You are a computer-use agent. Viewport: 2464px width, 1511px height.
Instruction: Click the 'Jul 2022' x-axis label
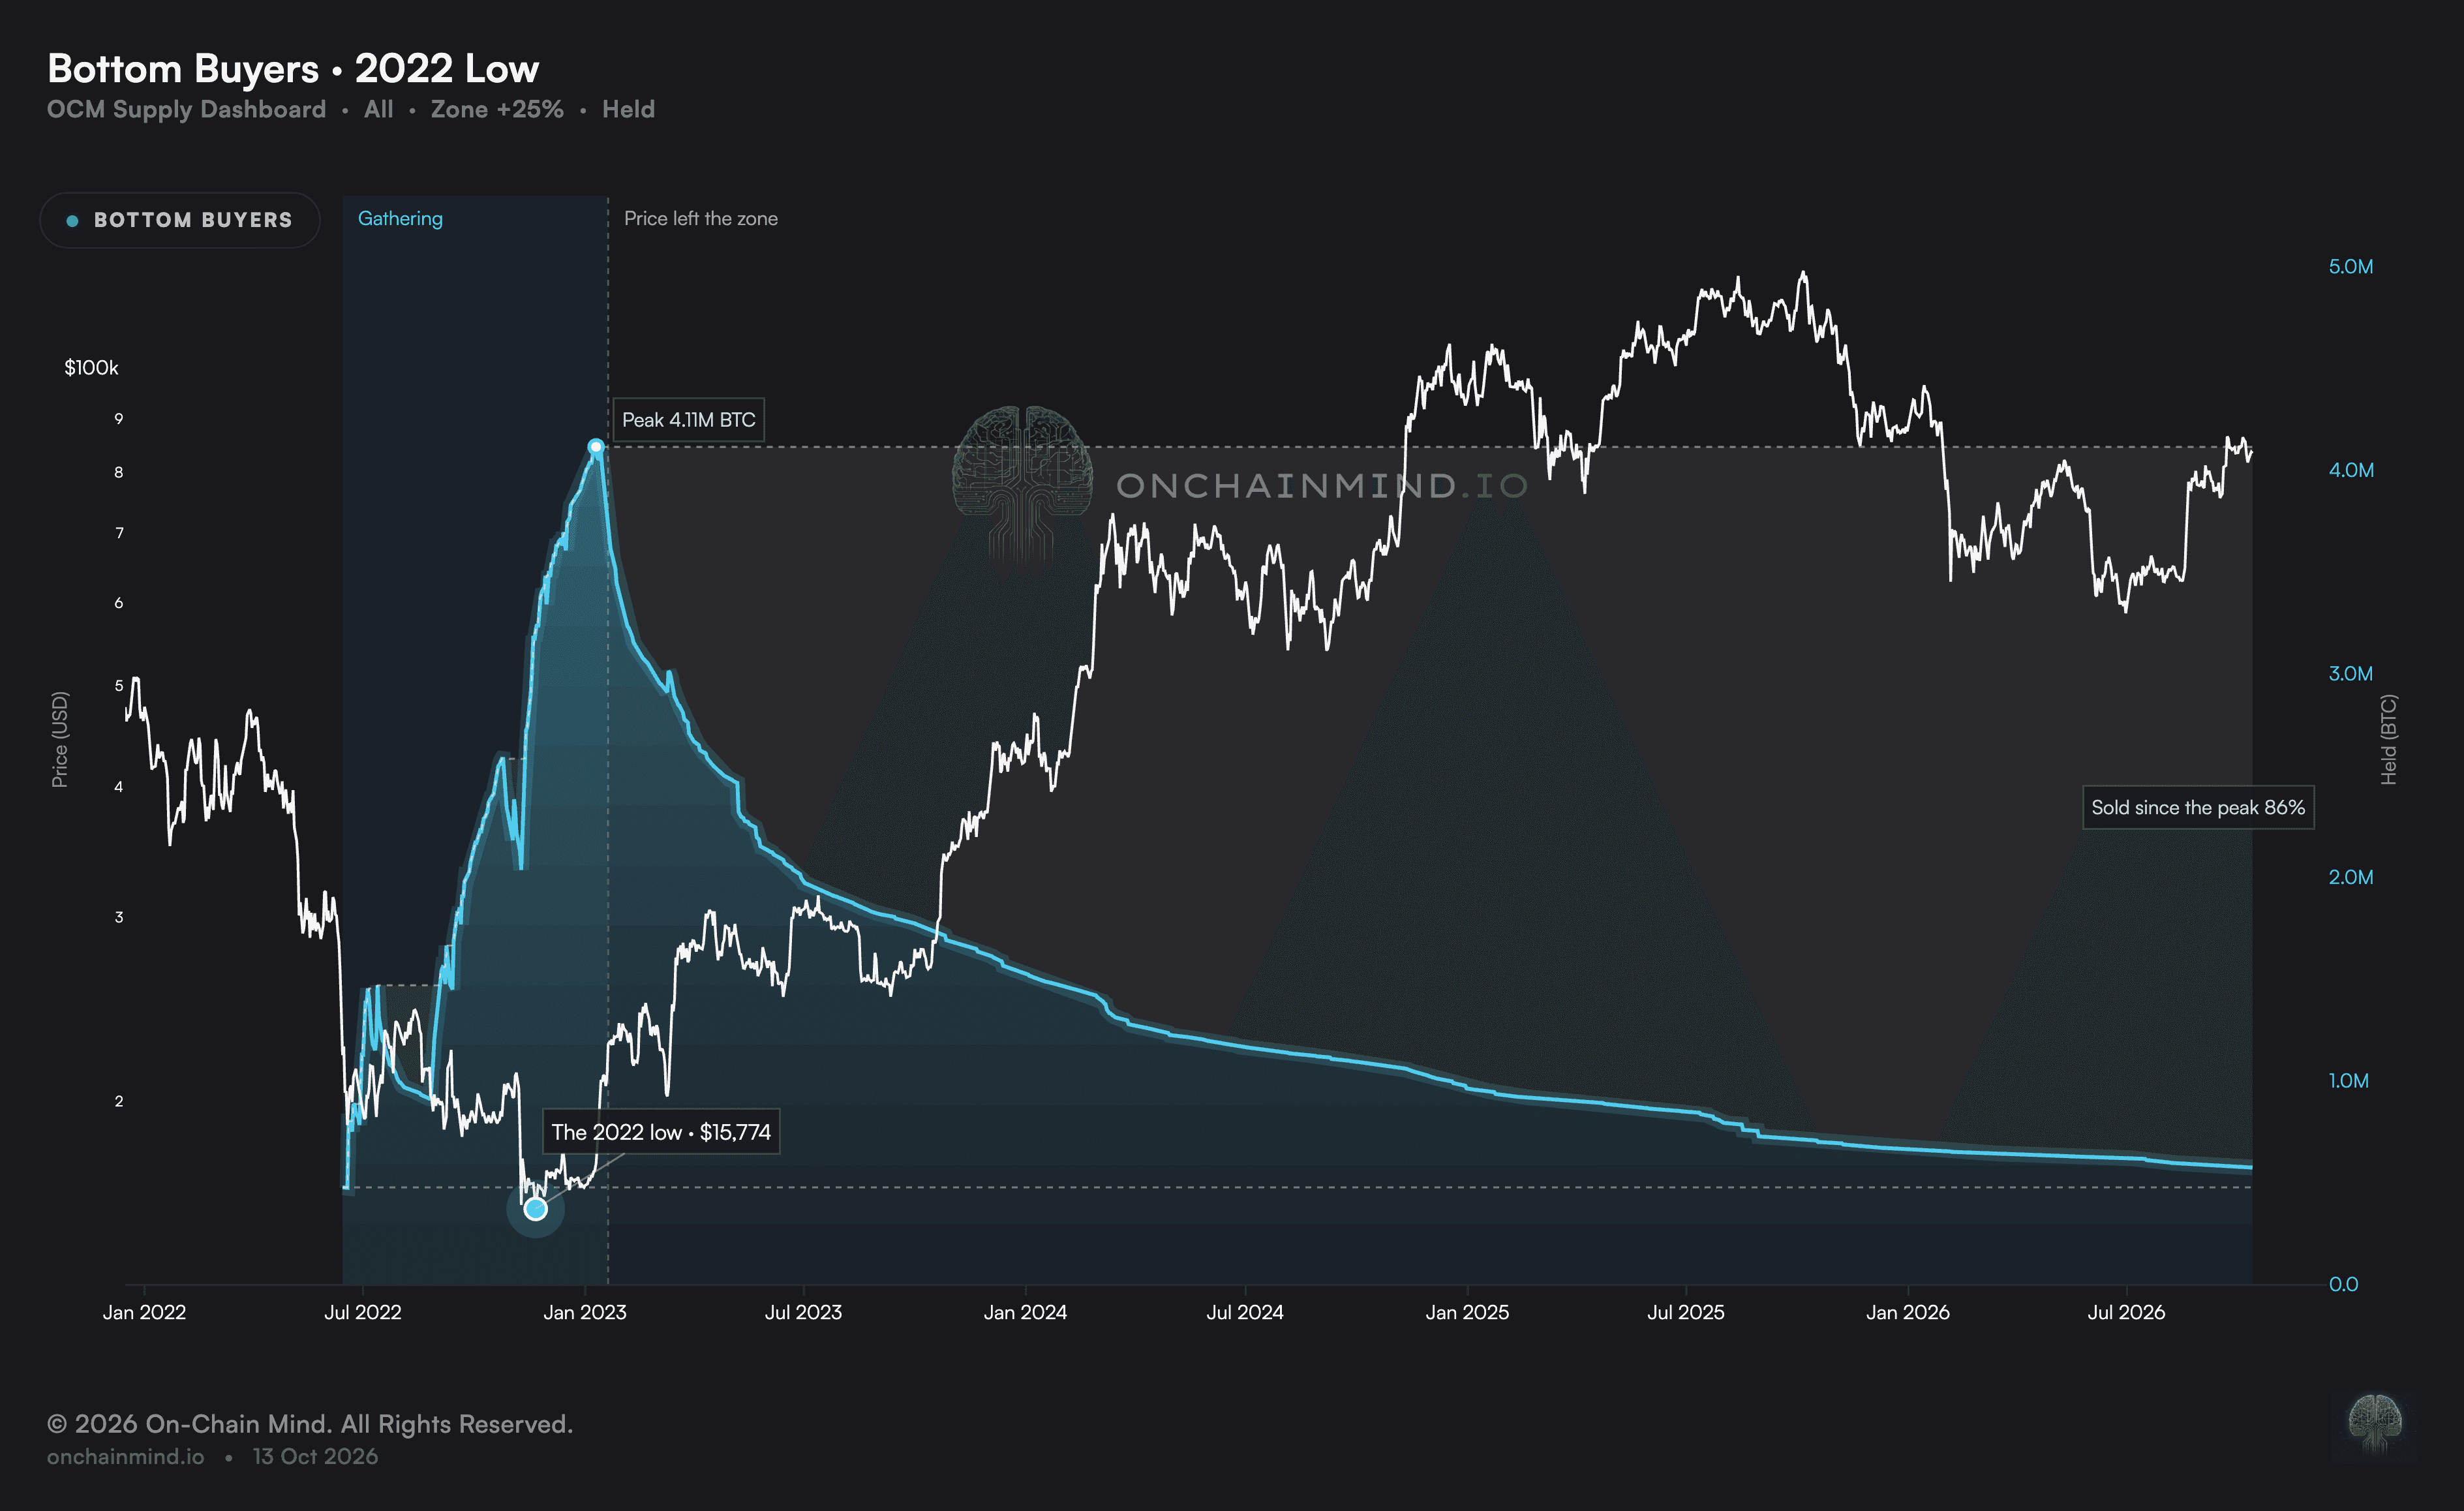(362, 1312)
